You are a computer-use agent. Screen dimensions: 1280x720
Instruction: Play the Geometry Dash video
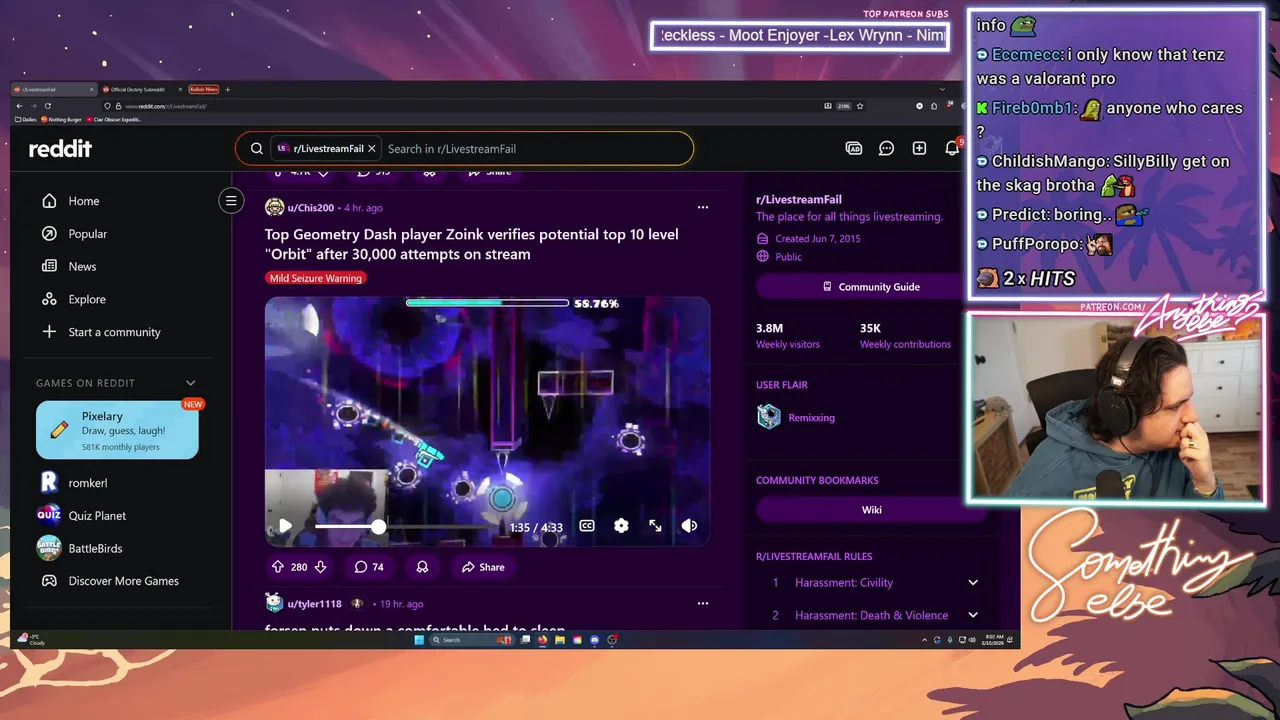(285, 526)
